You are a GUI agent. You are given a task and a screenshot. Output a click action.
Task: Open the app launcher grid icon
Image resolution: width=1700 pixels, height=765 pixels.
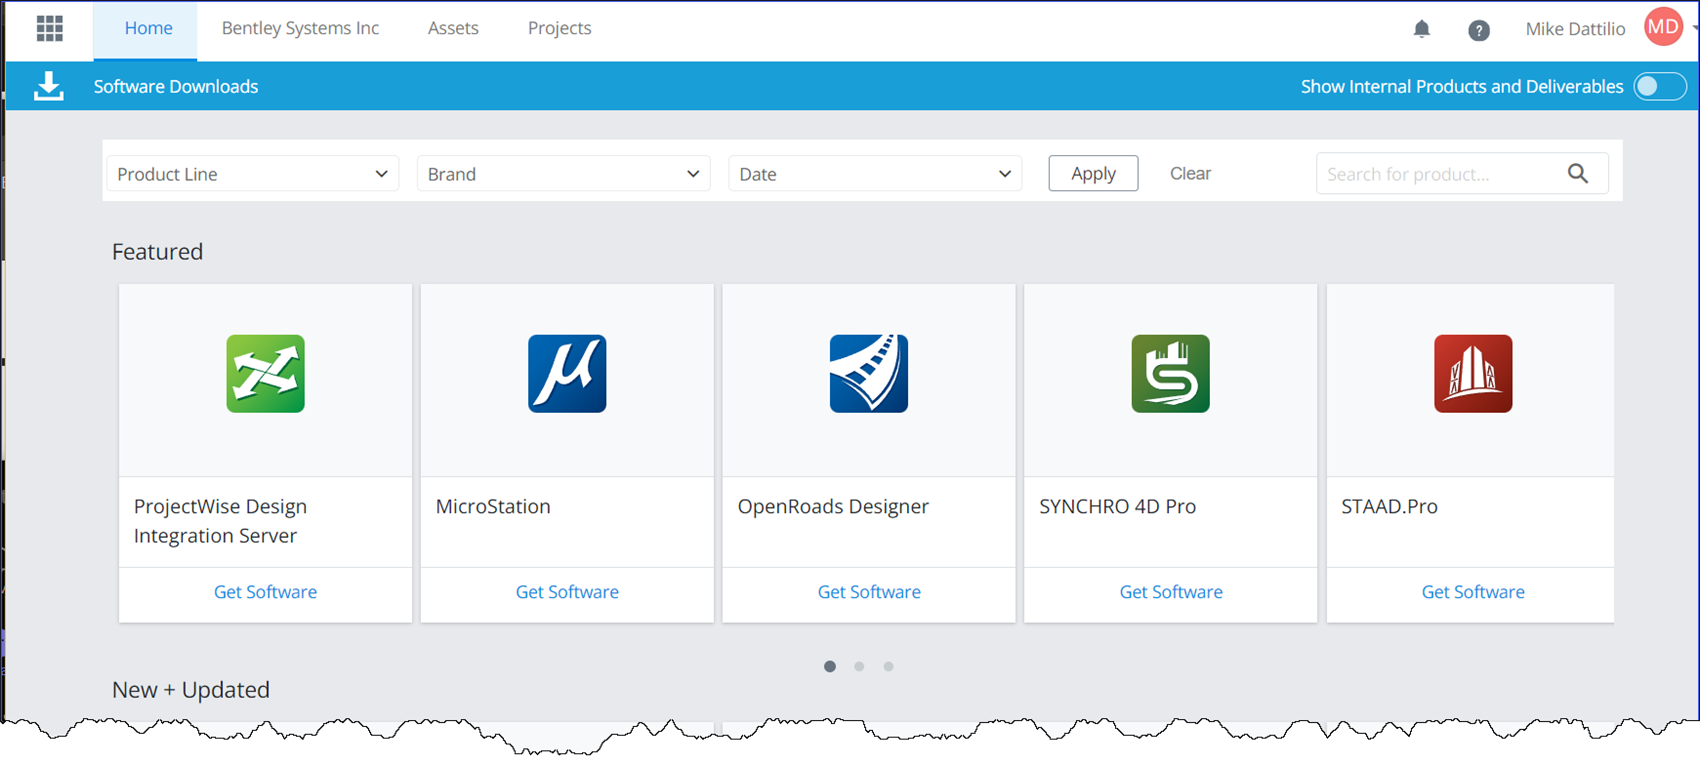[x=49, y=28]
